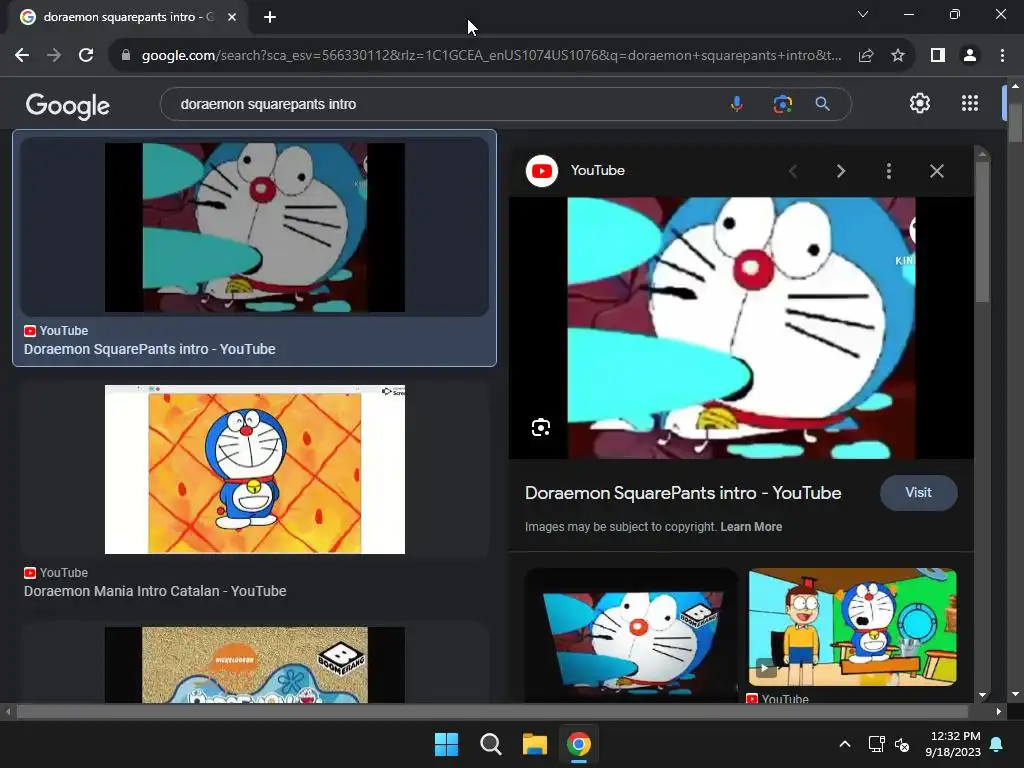Submit the search with the magnifier

tap(823, 104)
